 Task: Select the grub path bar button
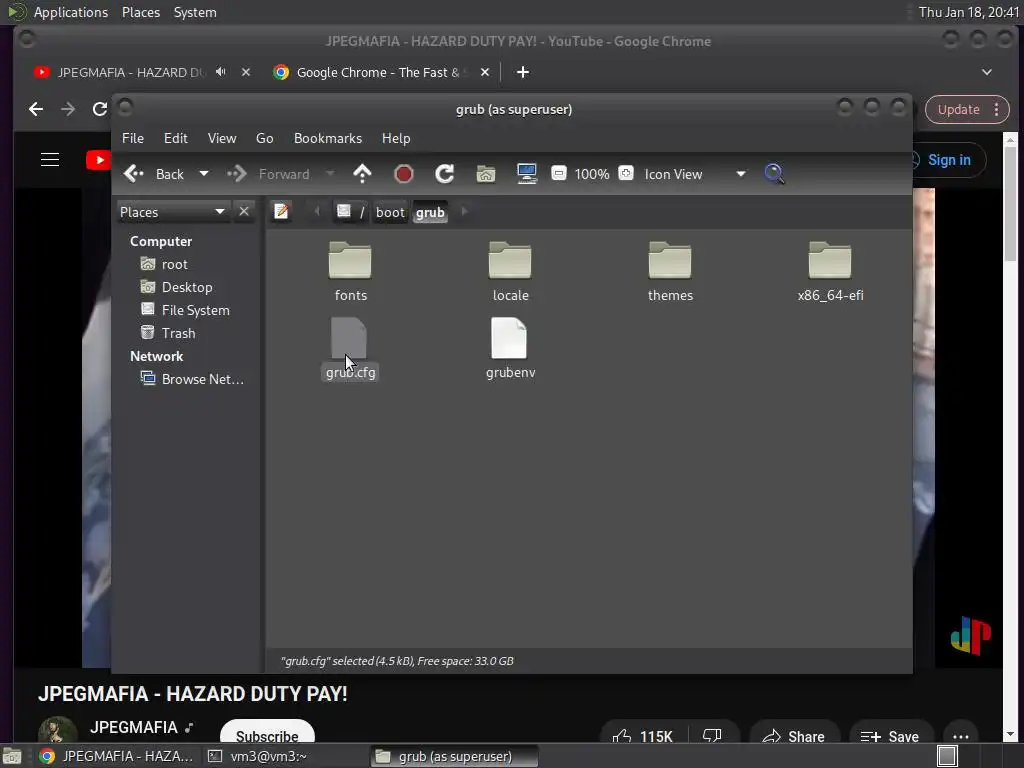click(x=430, y=212)
